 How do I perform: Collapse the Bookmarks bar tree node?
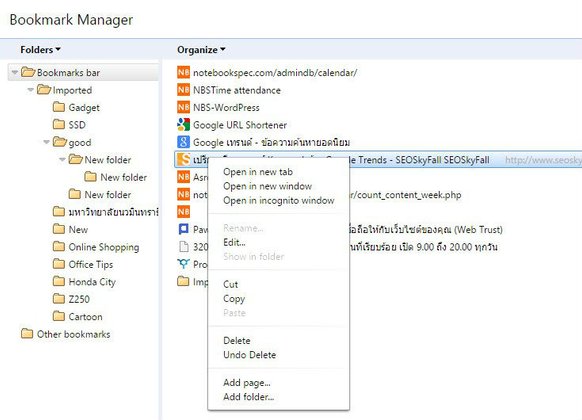point(14,72)
